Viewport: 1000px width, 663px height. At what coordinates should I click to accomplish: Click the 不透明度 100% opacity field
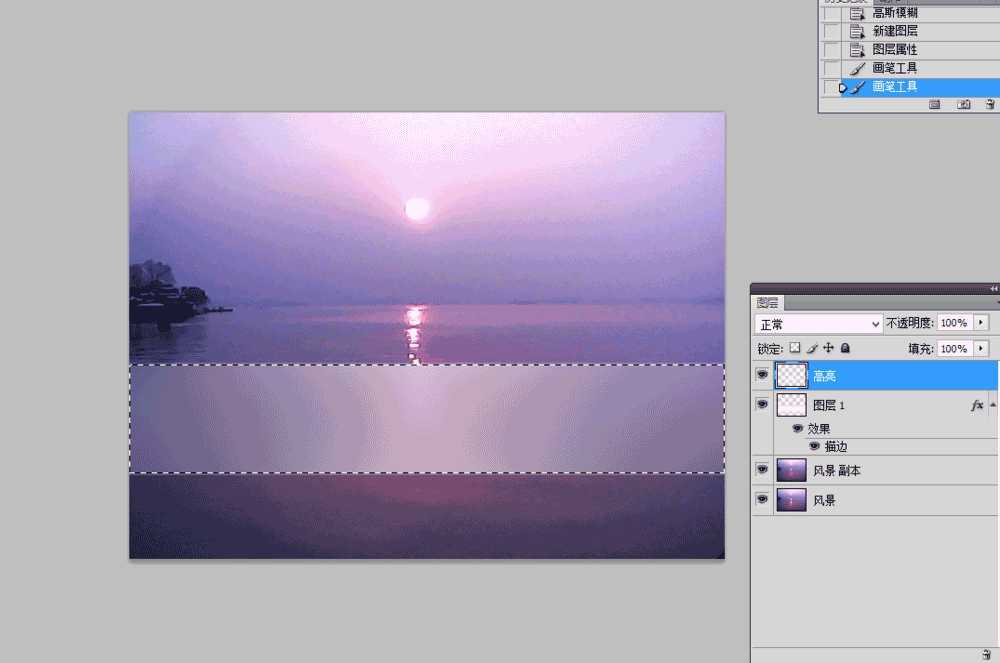point(954,323)
